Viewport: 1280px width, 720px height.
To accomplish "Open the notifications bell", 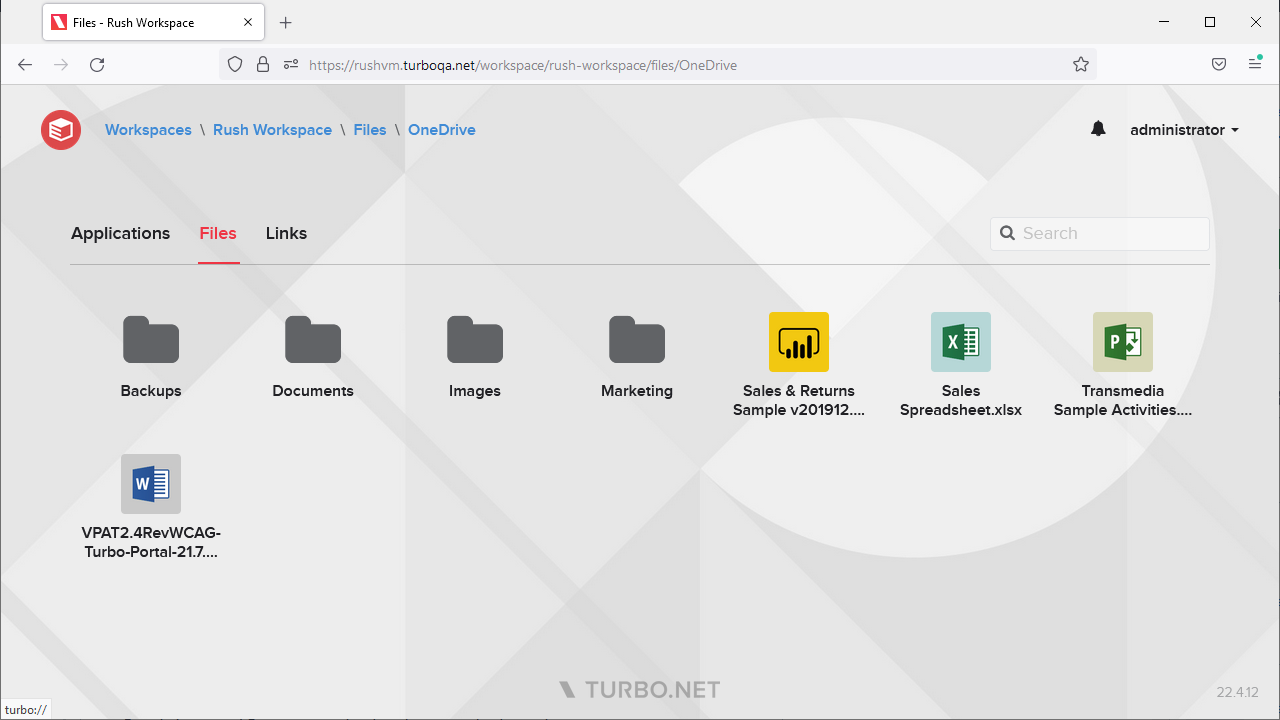I will 1098,129.
